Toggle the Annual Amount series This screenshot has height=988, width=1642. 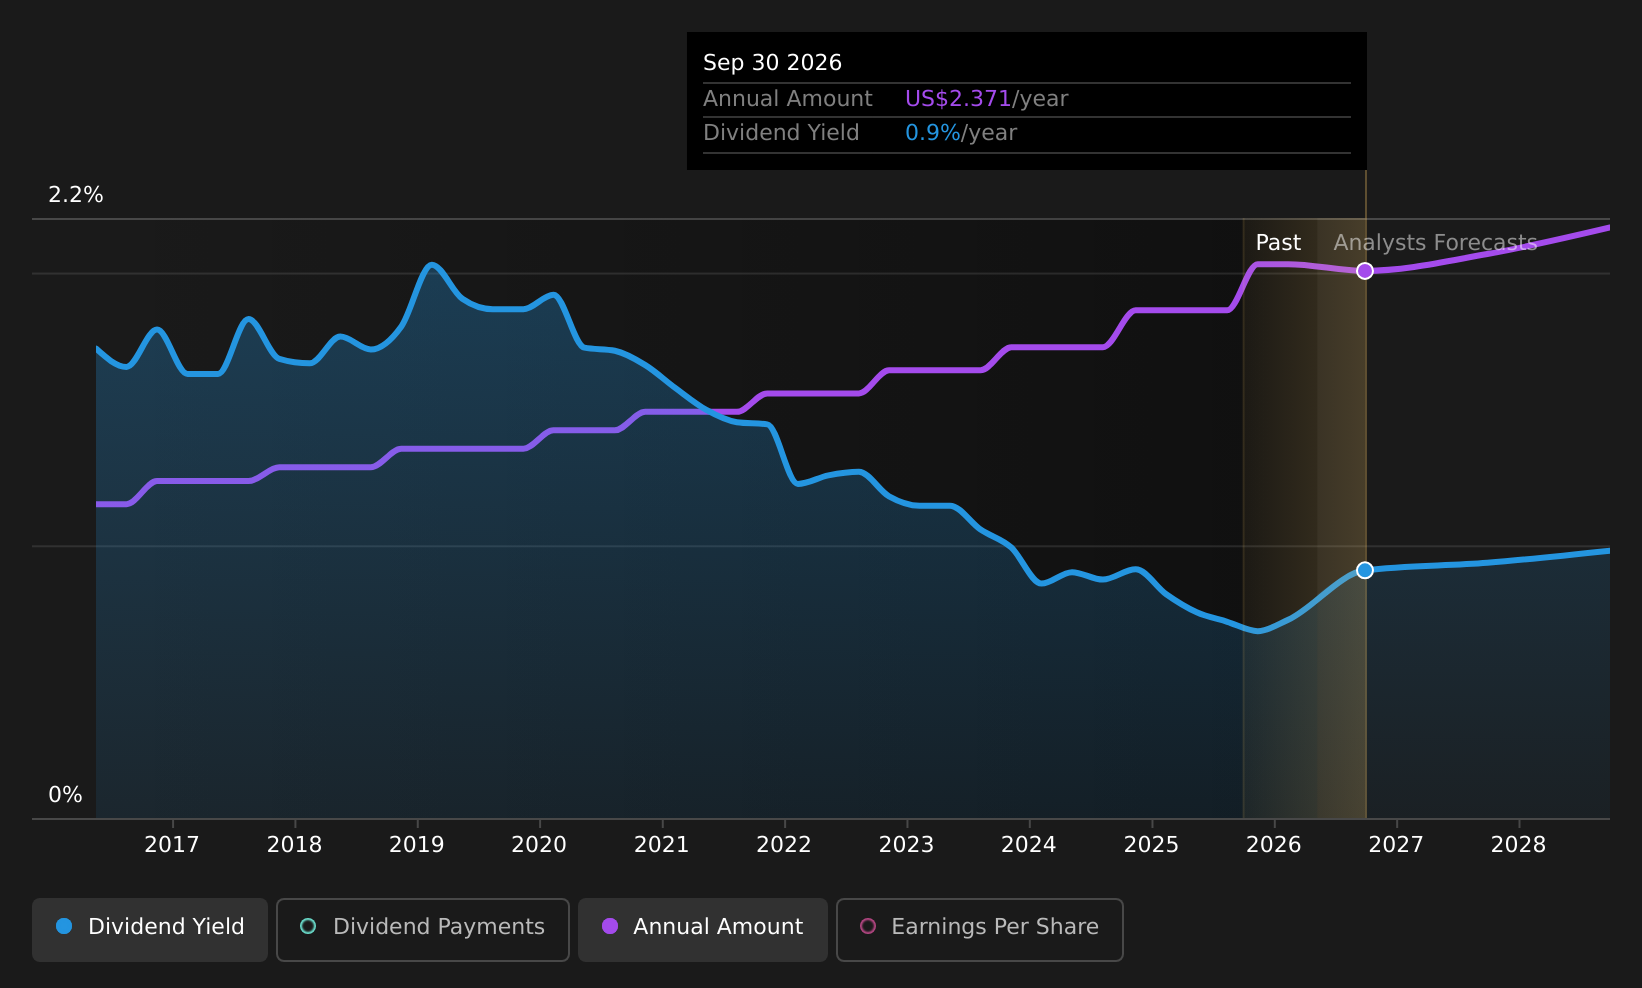click(x=703, y=930)
